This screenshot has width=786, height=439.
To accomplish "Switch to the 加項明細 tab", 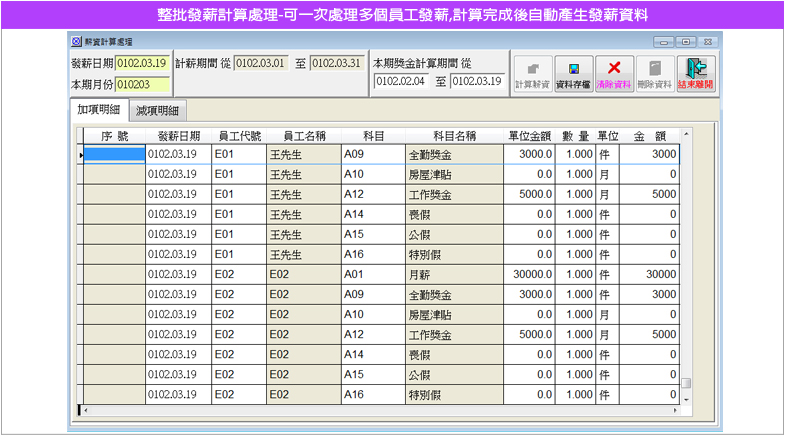I will coord(99,110).
